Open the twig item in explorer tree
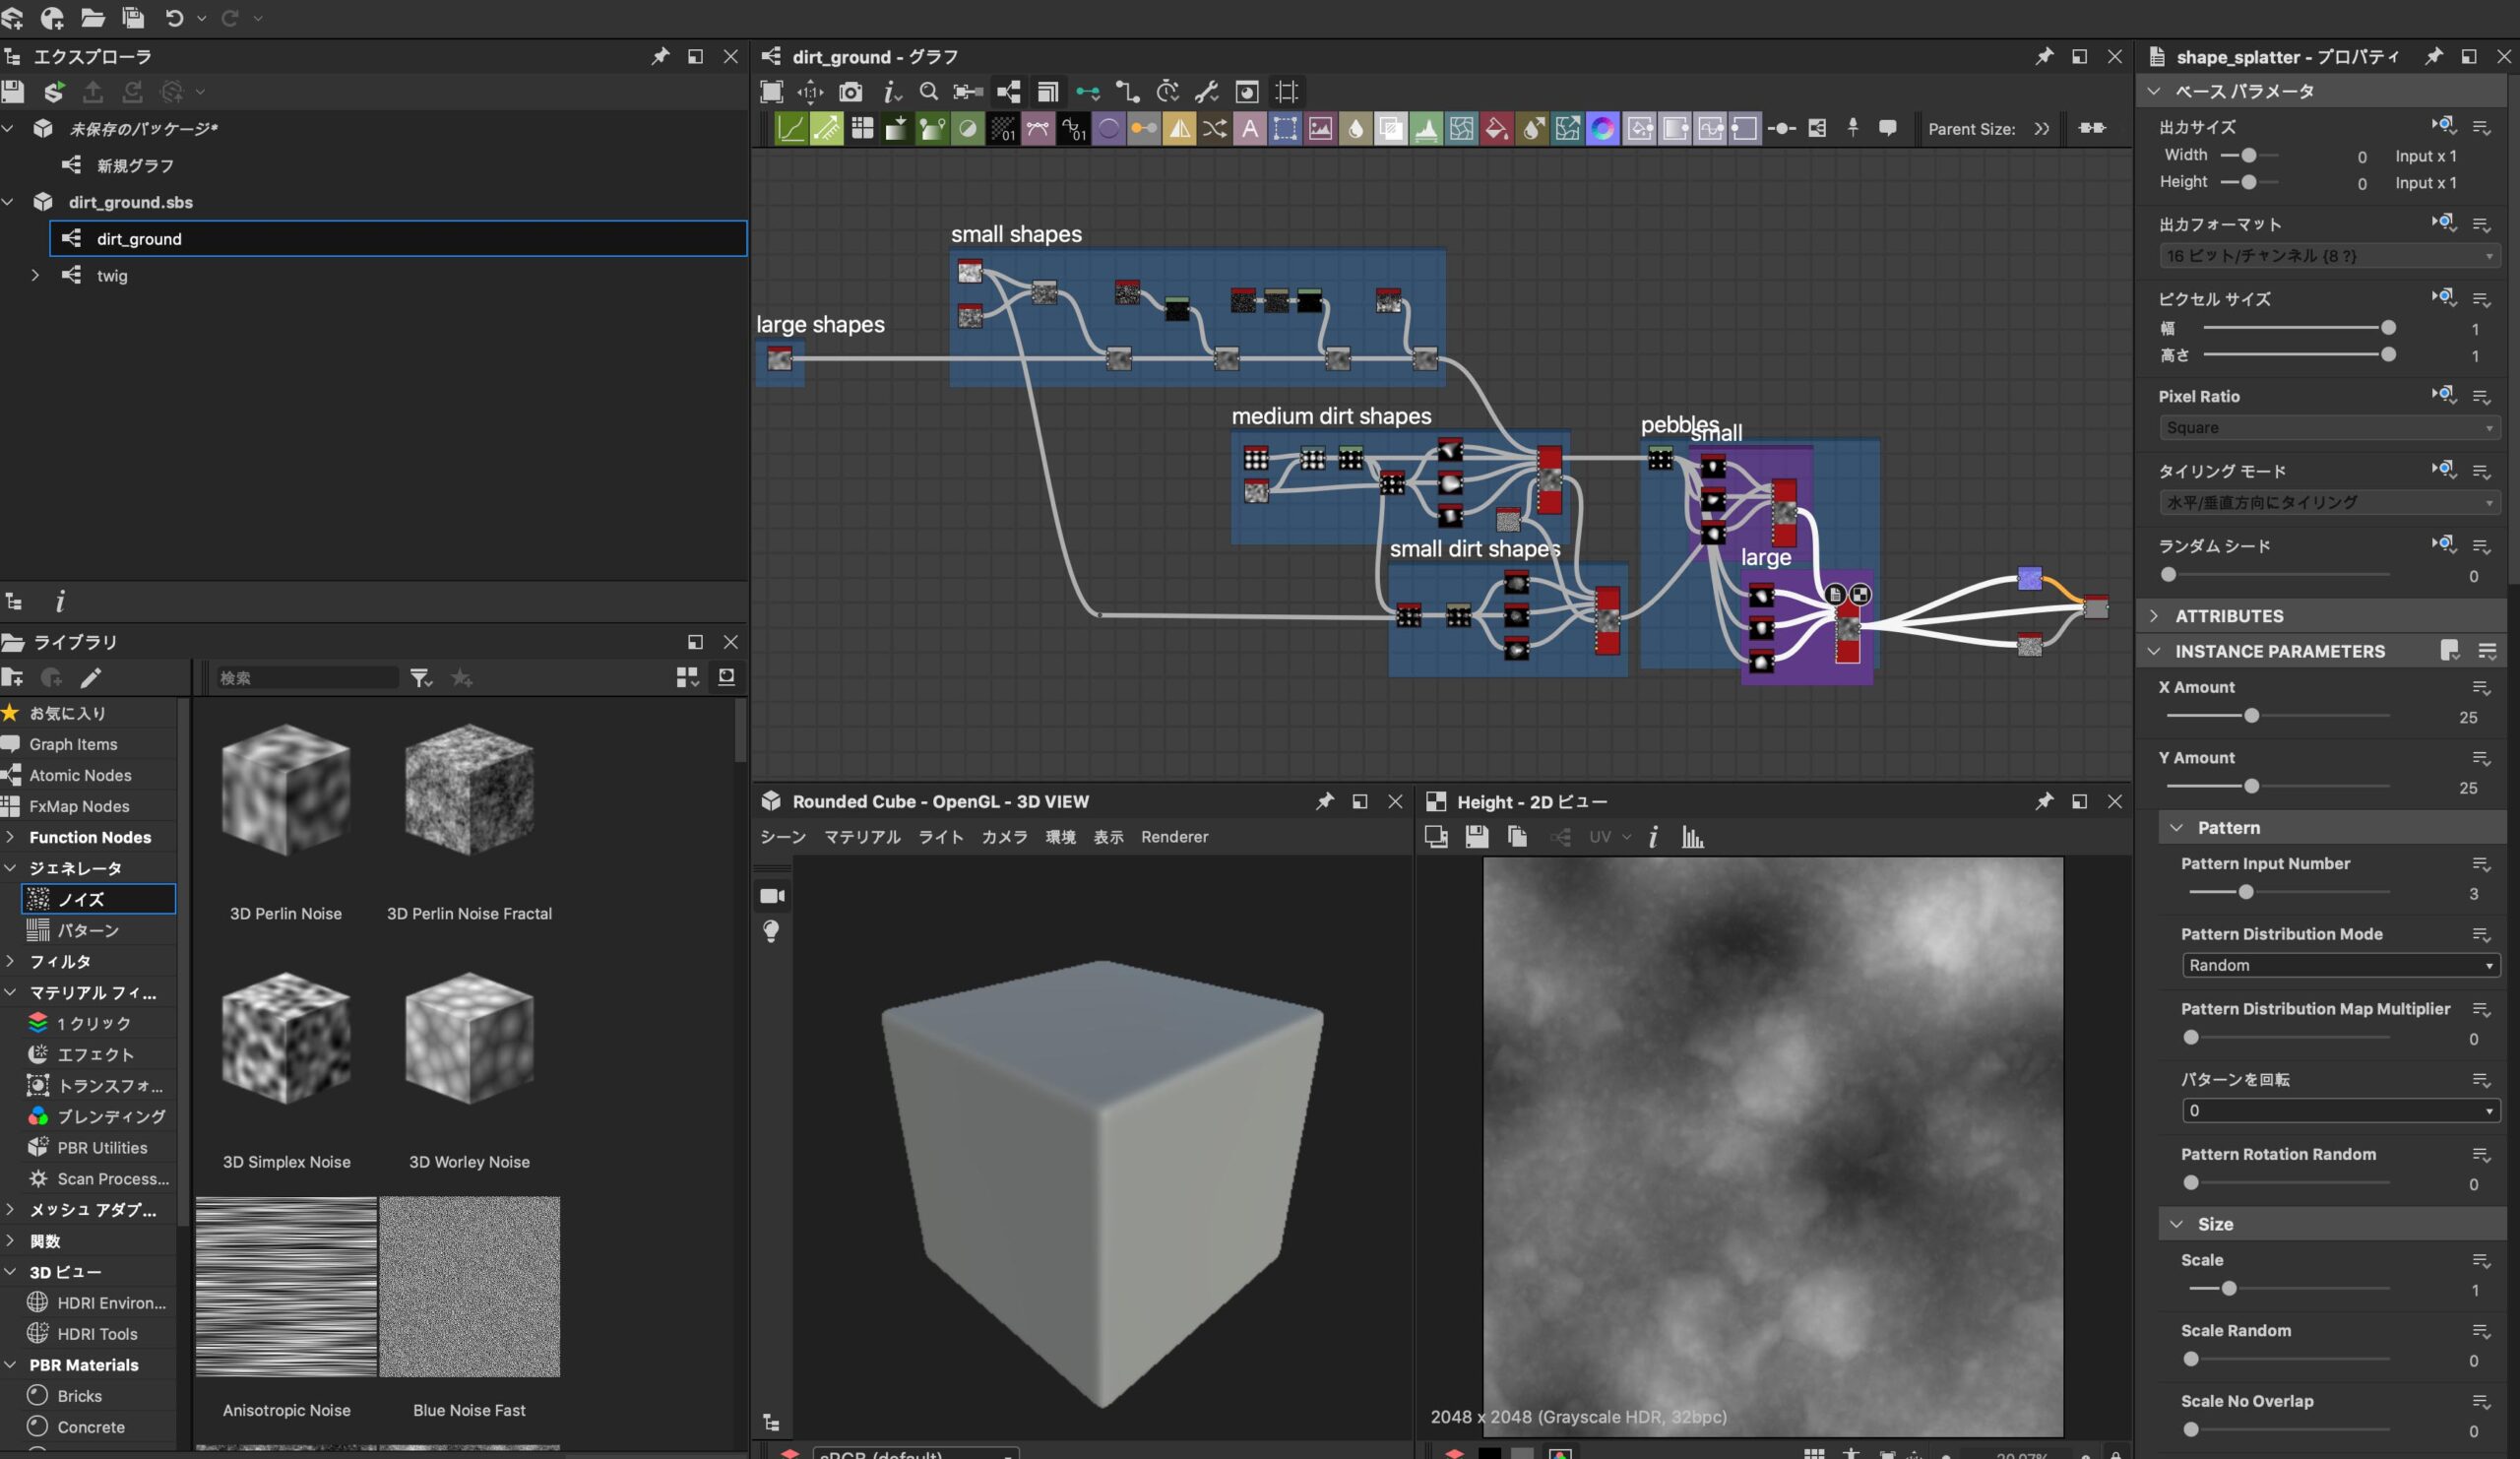The height and width of the screenshot is (1459, 2520). 33,275
